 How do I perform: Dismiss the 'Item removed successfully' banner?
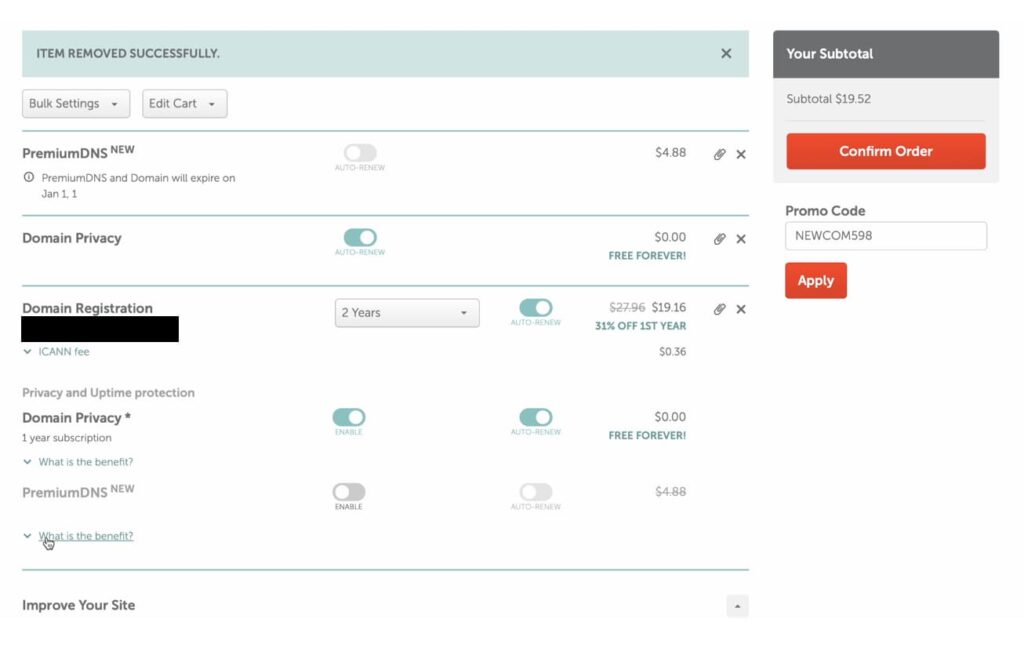(x=726, y=54)
